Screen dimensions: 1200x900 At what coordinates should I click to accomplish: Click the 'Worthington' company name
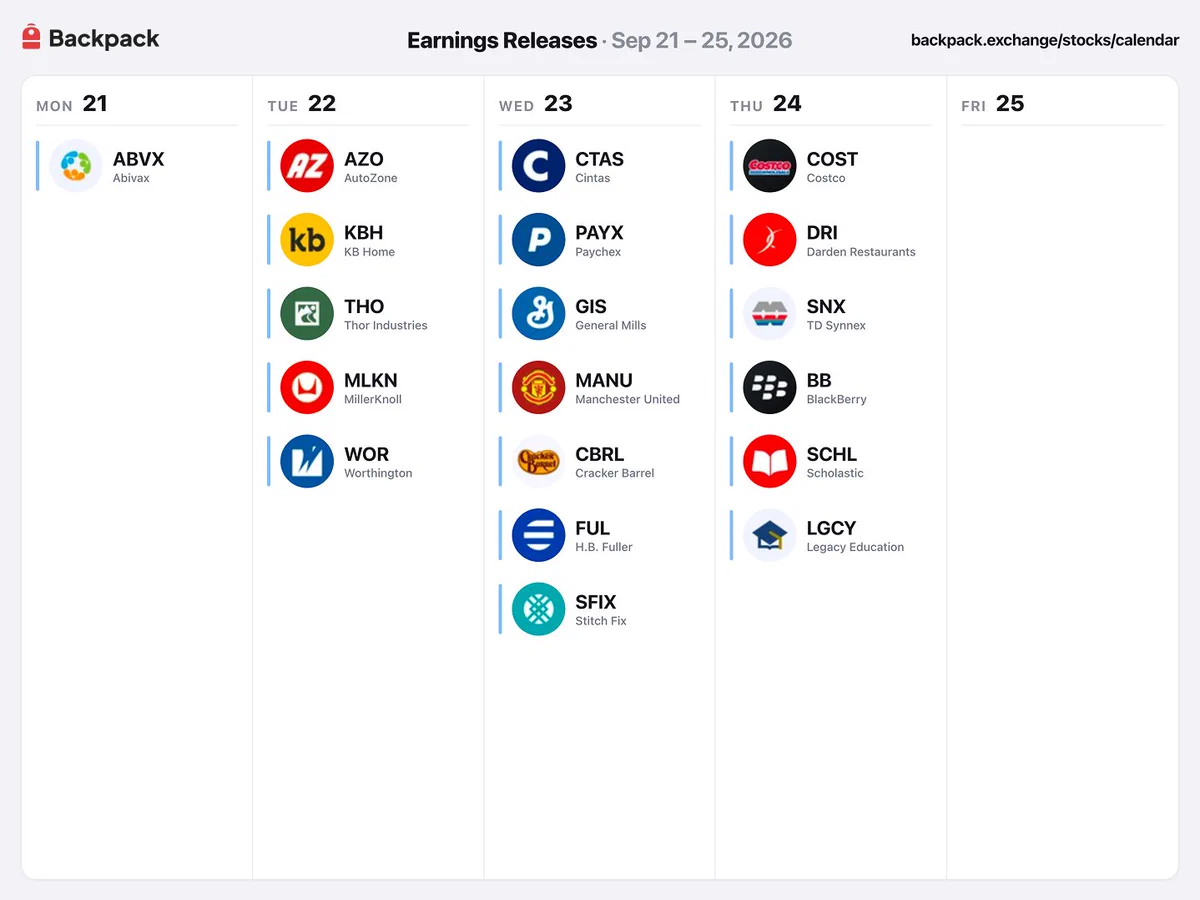[x=378, y=474]
